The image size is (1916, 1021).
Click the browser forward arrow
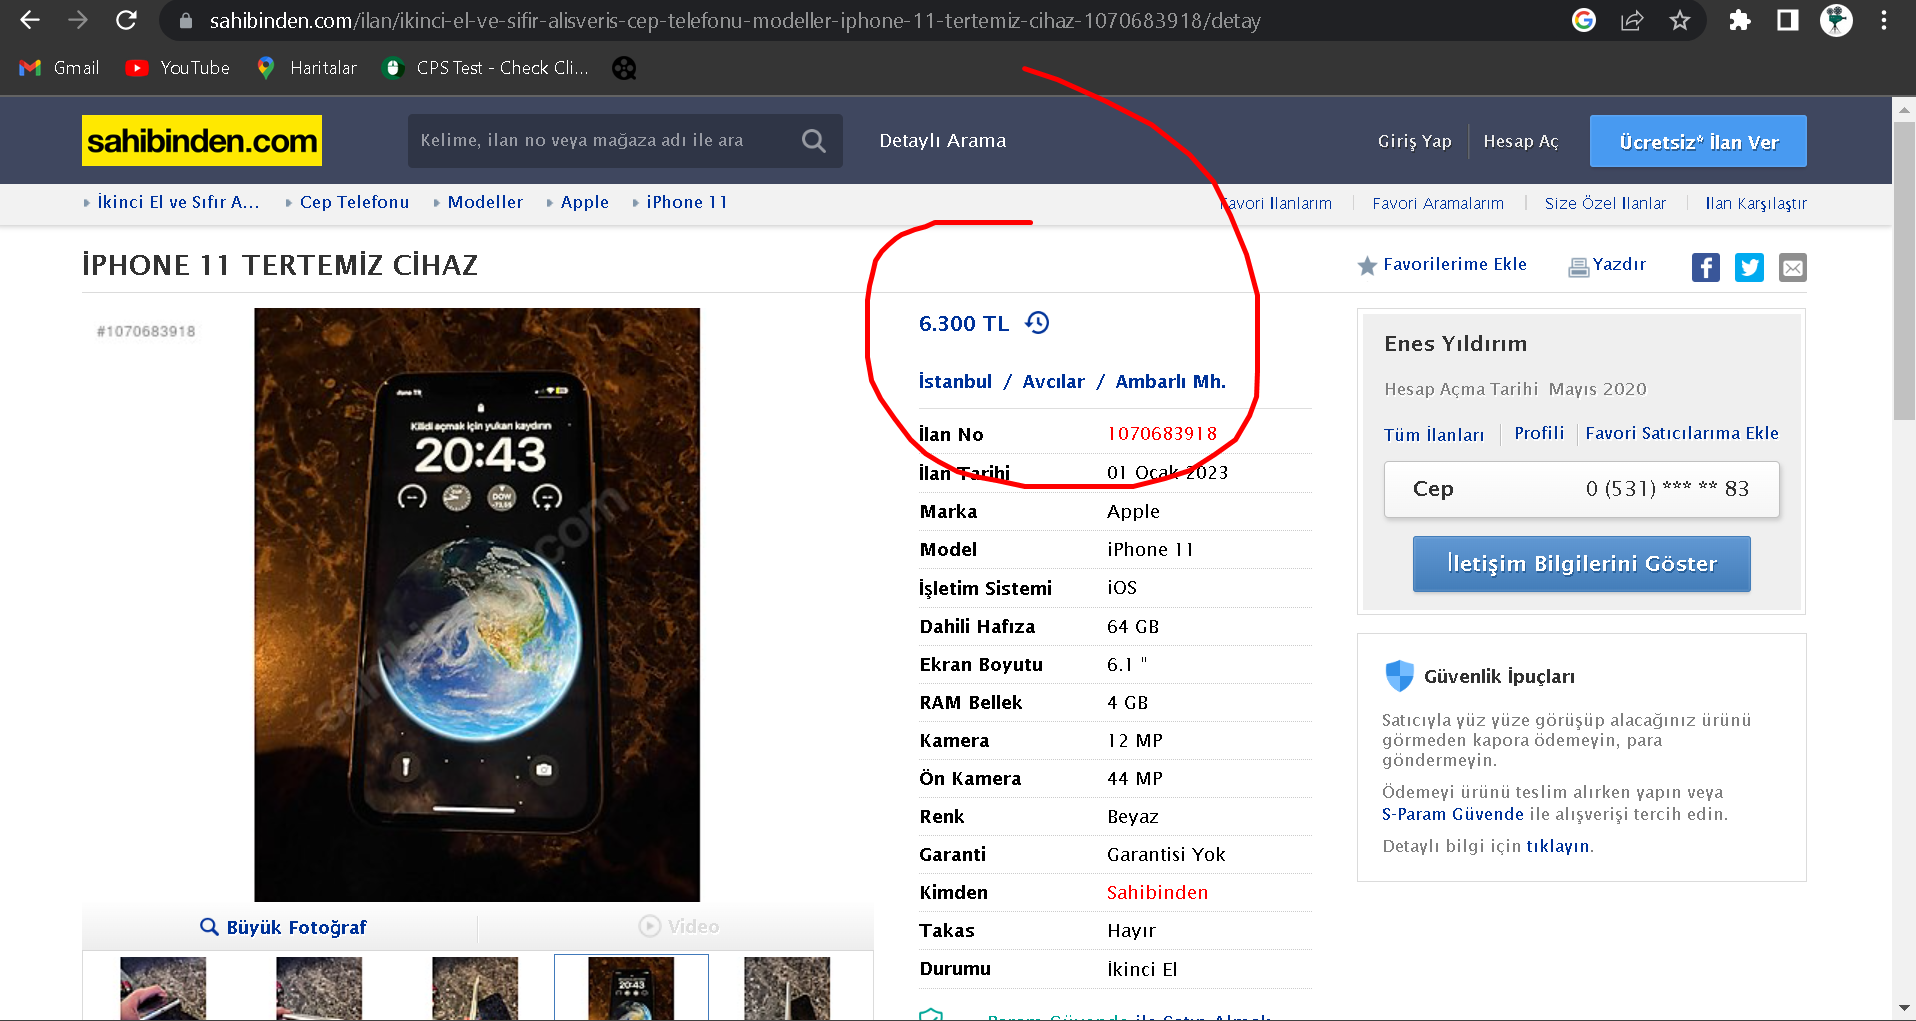pos(78,20)
